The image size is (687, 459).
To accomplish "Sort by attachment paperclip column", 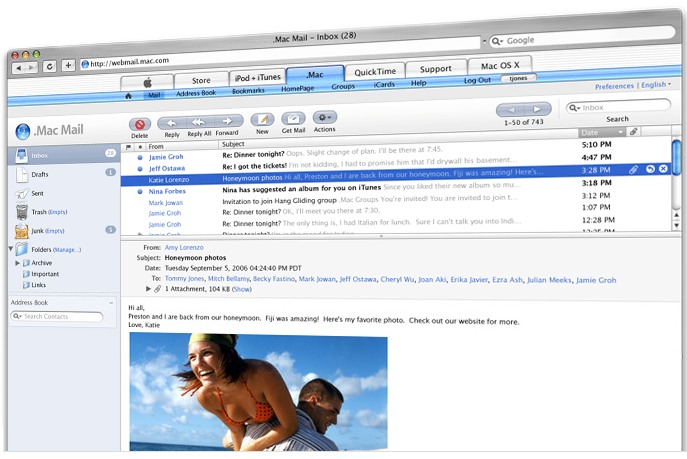I will (x=633, y=131).
